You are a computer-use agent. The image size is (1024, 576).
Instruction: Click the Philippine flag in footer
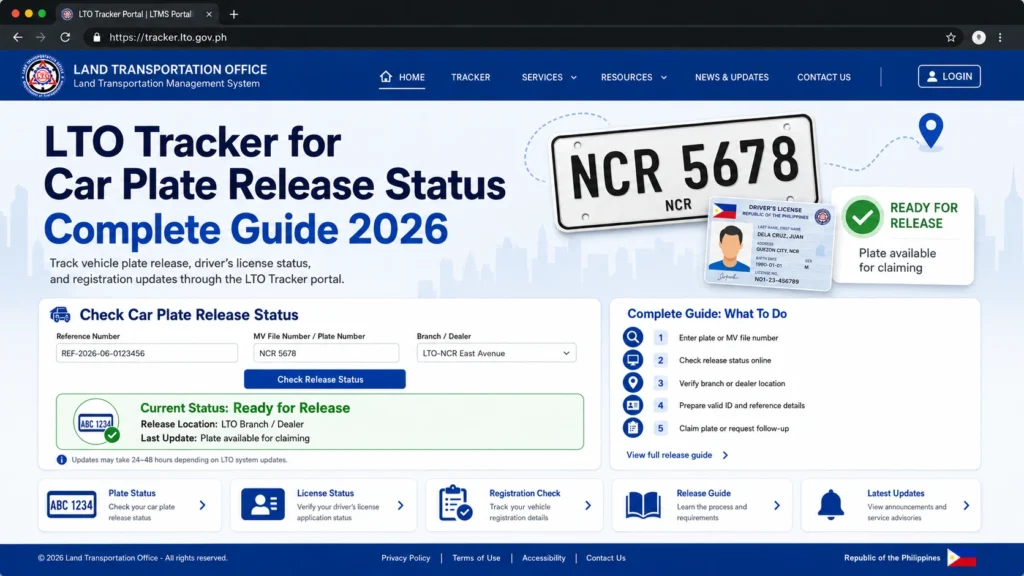point(961,558)
